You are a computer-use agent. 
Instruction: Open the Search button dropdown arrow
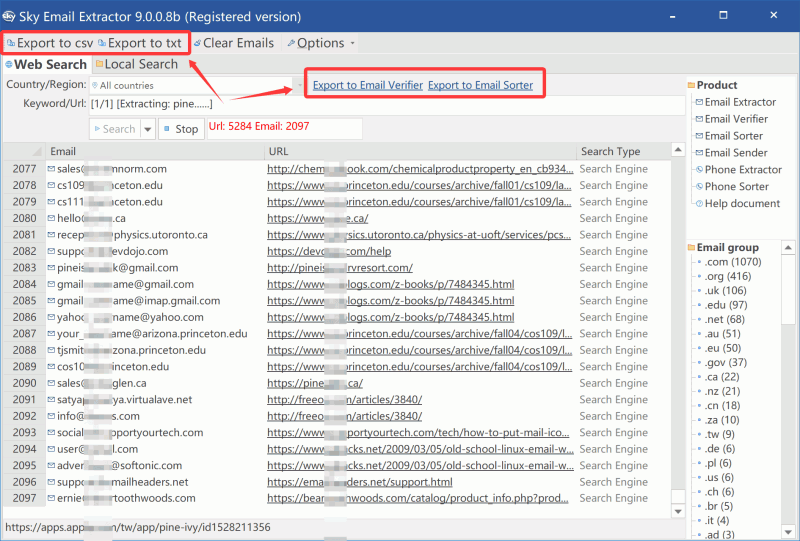click(x=147, y=129)
